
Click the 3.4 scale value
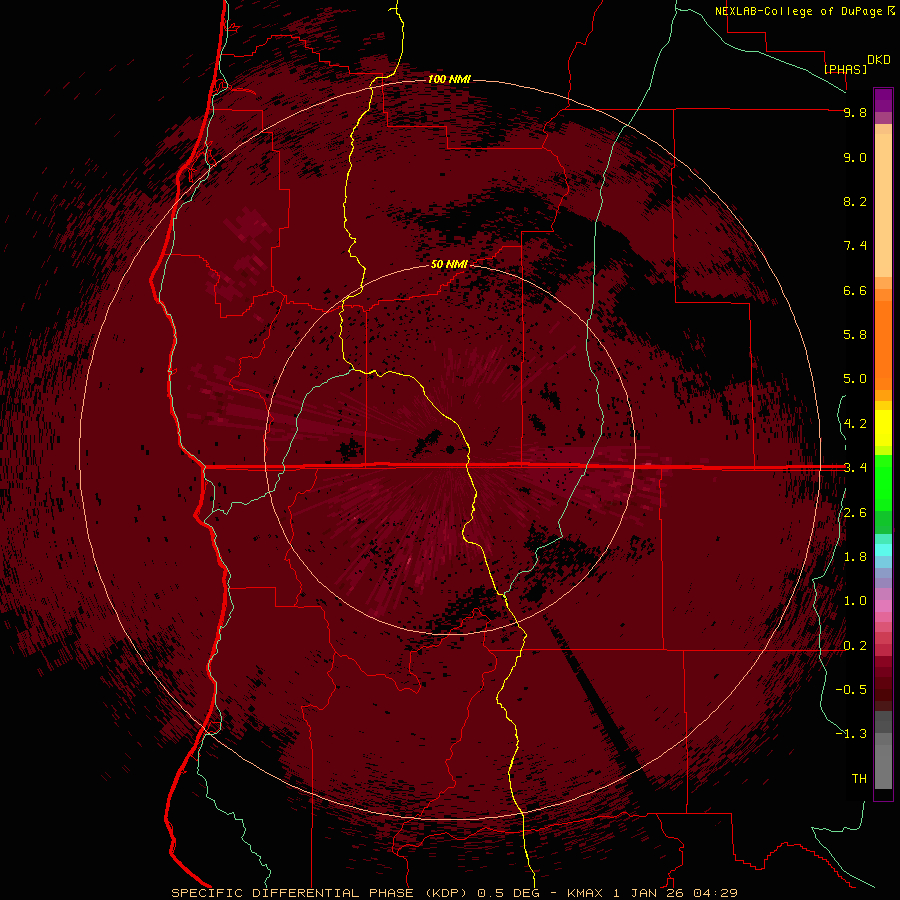pos(855,468)
